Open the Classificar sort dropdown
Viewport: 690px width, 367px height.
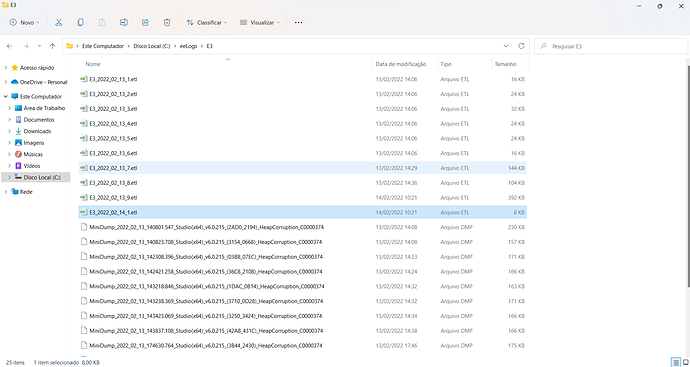(x=207, y=22)
